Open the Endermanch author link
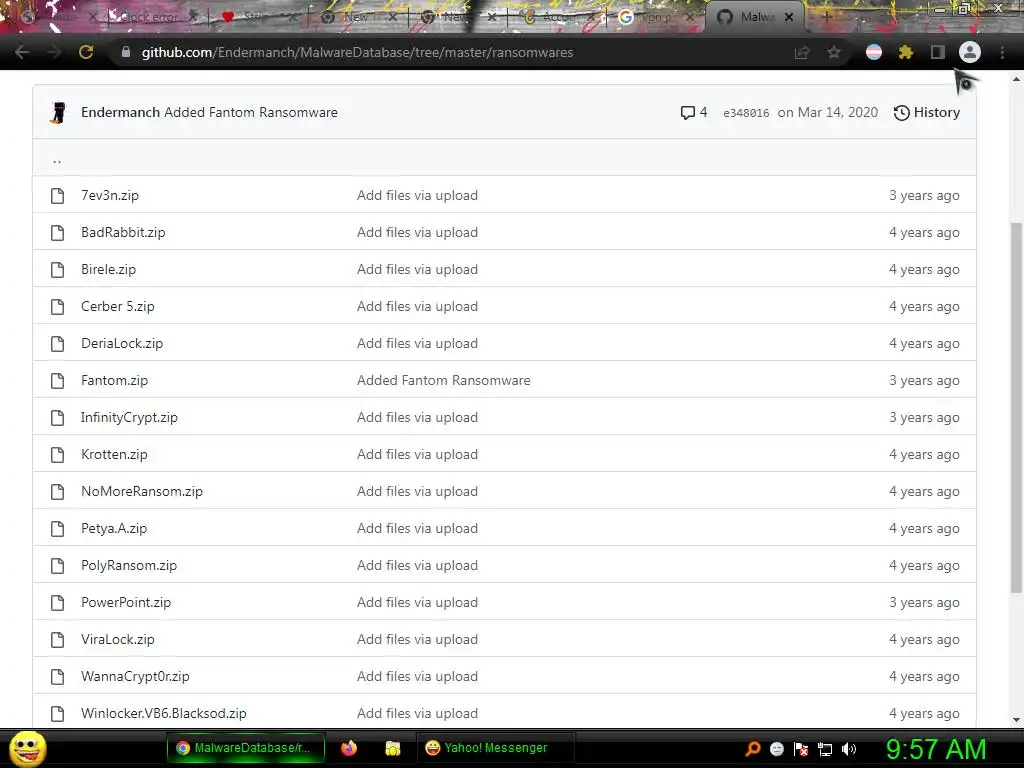The image size is (1024, 768). 120,112
